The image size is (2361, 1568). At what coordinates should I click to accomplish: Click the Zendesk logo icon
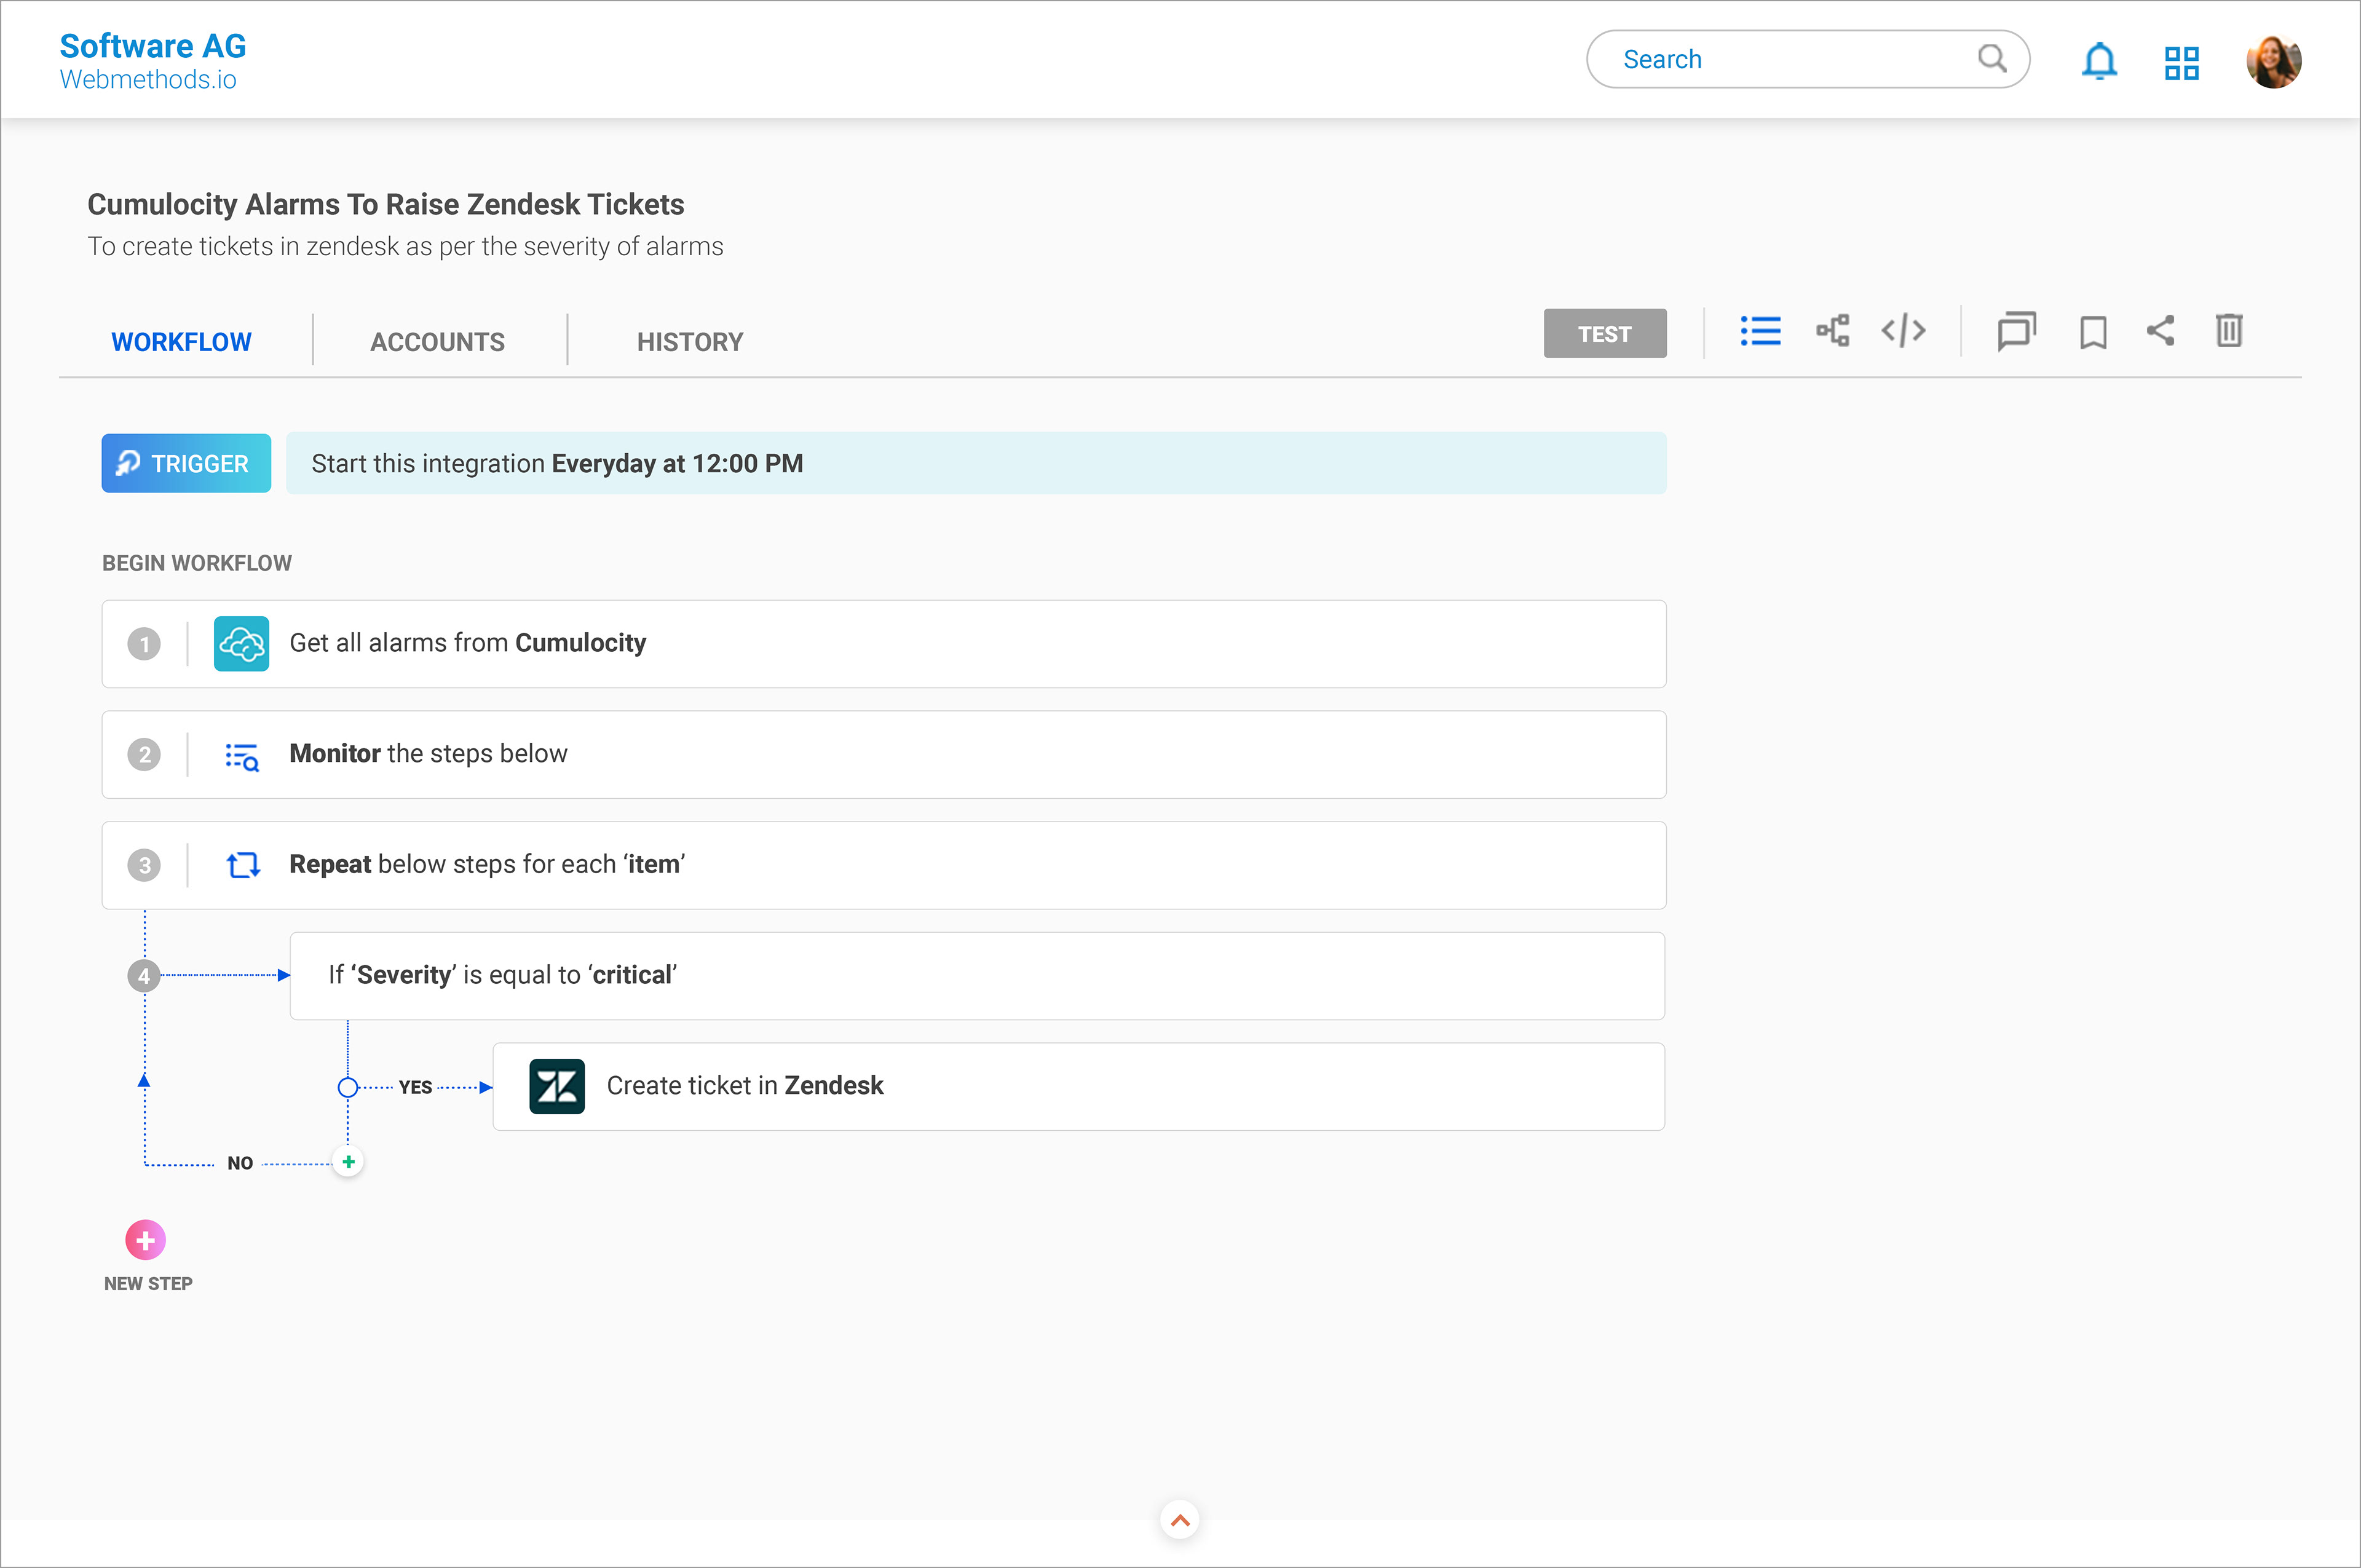pos(556,1087)
